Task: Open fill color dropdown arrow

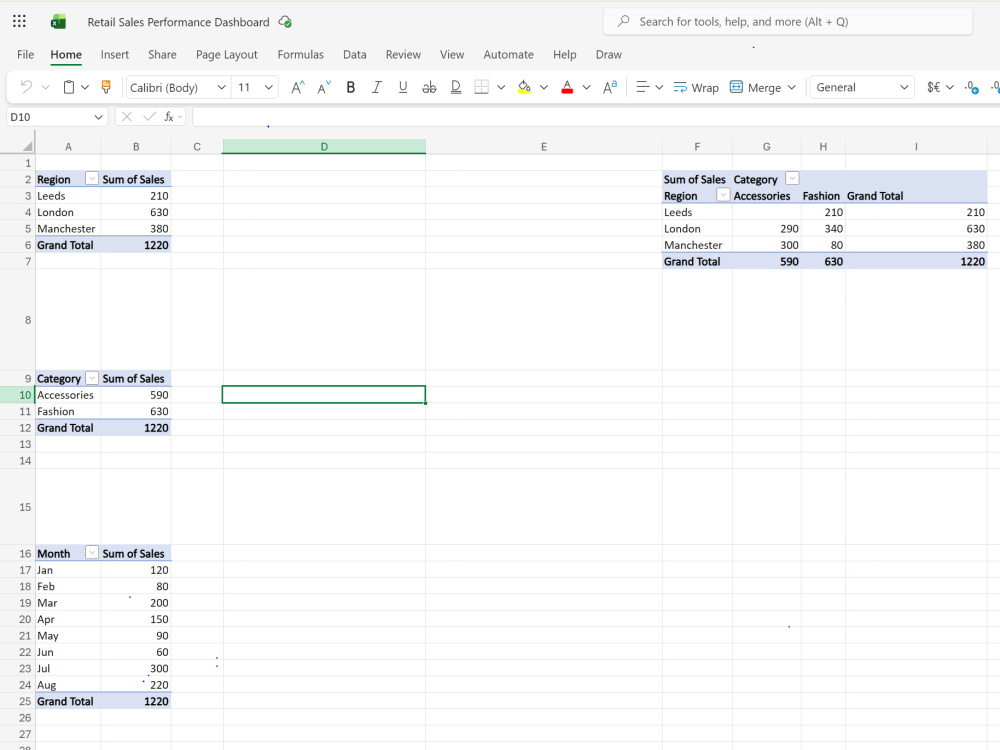Action: pyautogui.click(x=544, y=87)
